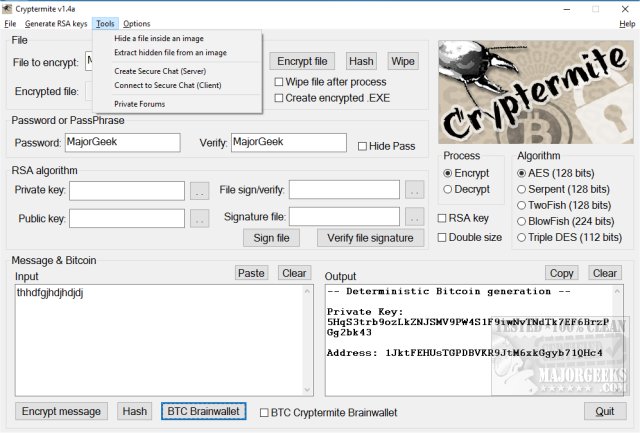Screen dimensions: 640x433
Task: Click the Encrypt message button
Action: 61,411
